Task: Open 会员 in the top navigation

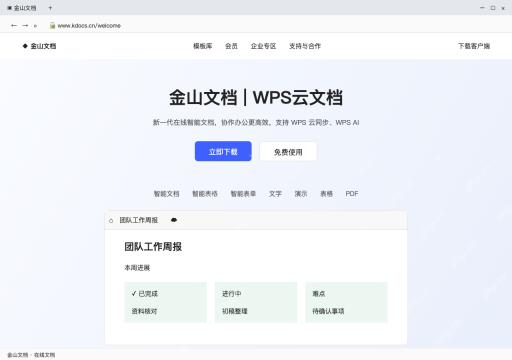Action: tap(231, 46)
